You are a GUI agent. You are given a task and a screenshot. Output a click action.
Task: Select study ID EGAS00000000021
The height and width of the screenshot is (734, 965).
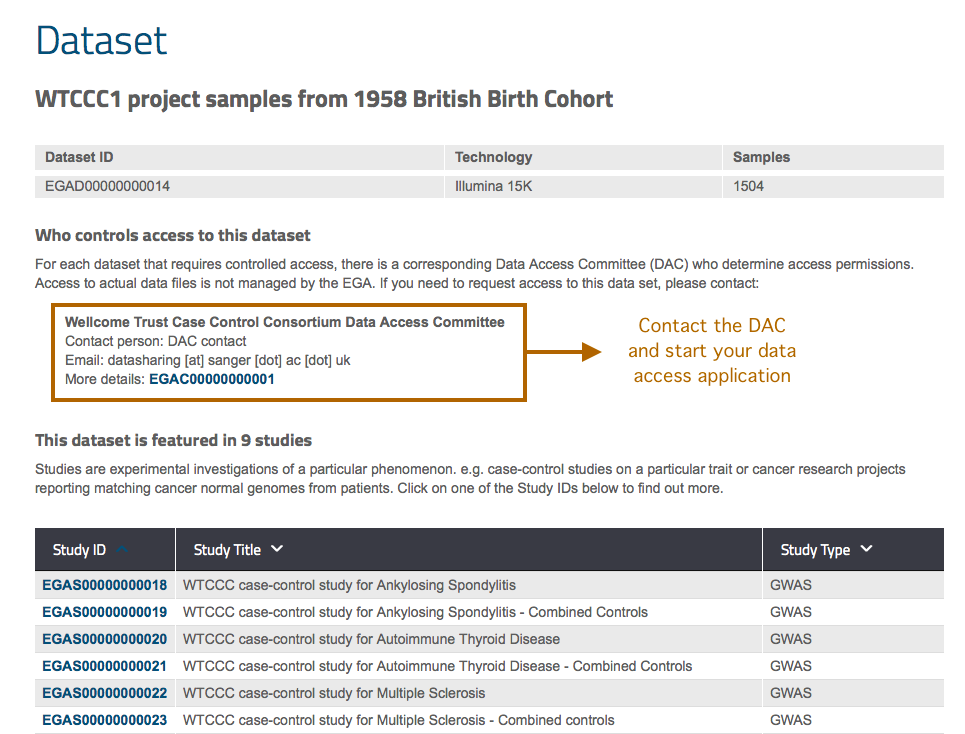click(104, 666)
